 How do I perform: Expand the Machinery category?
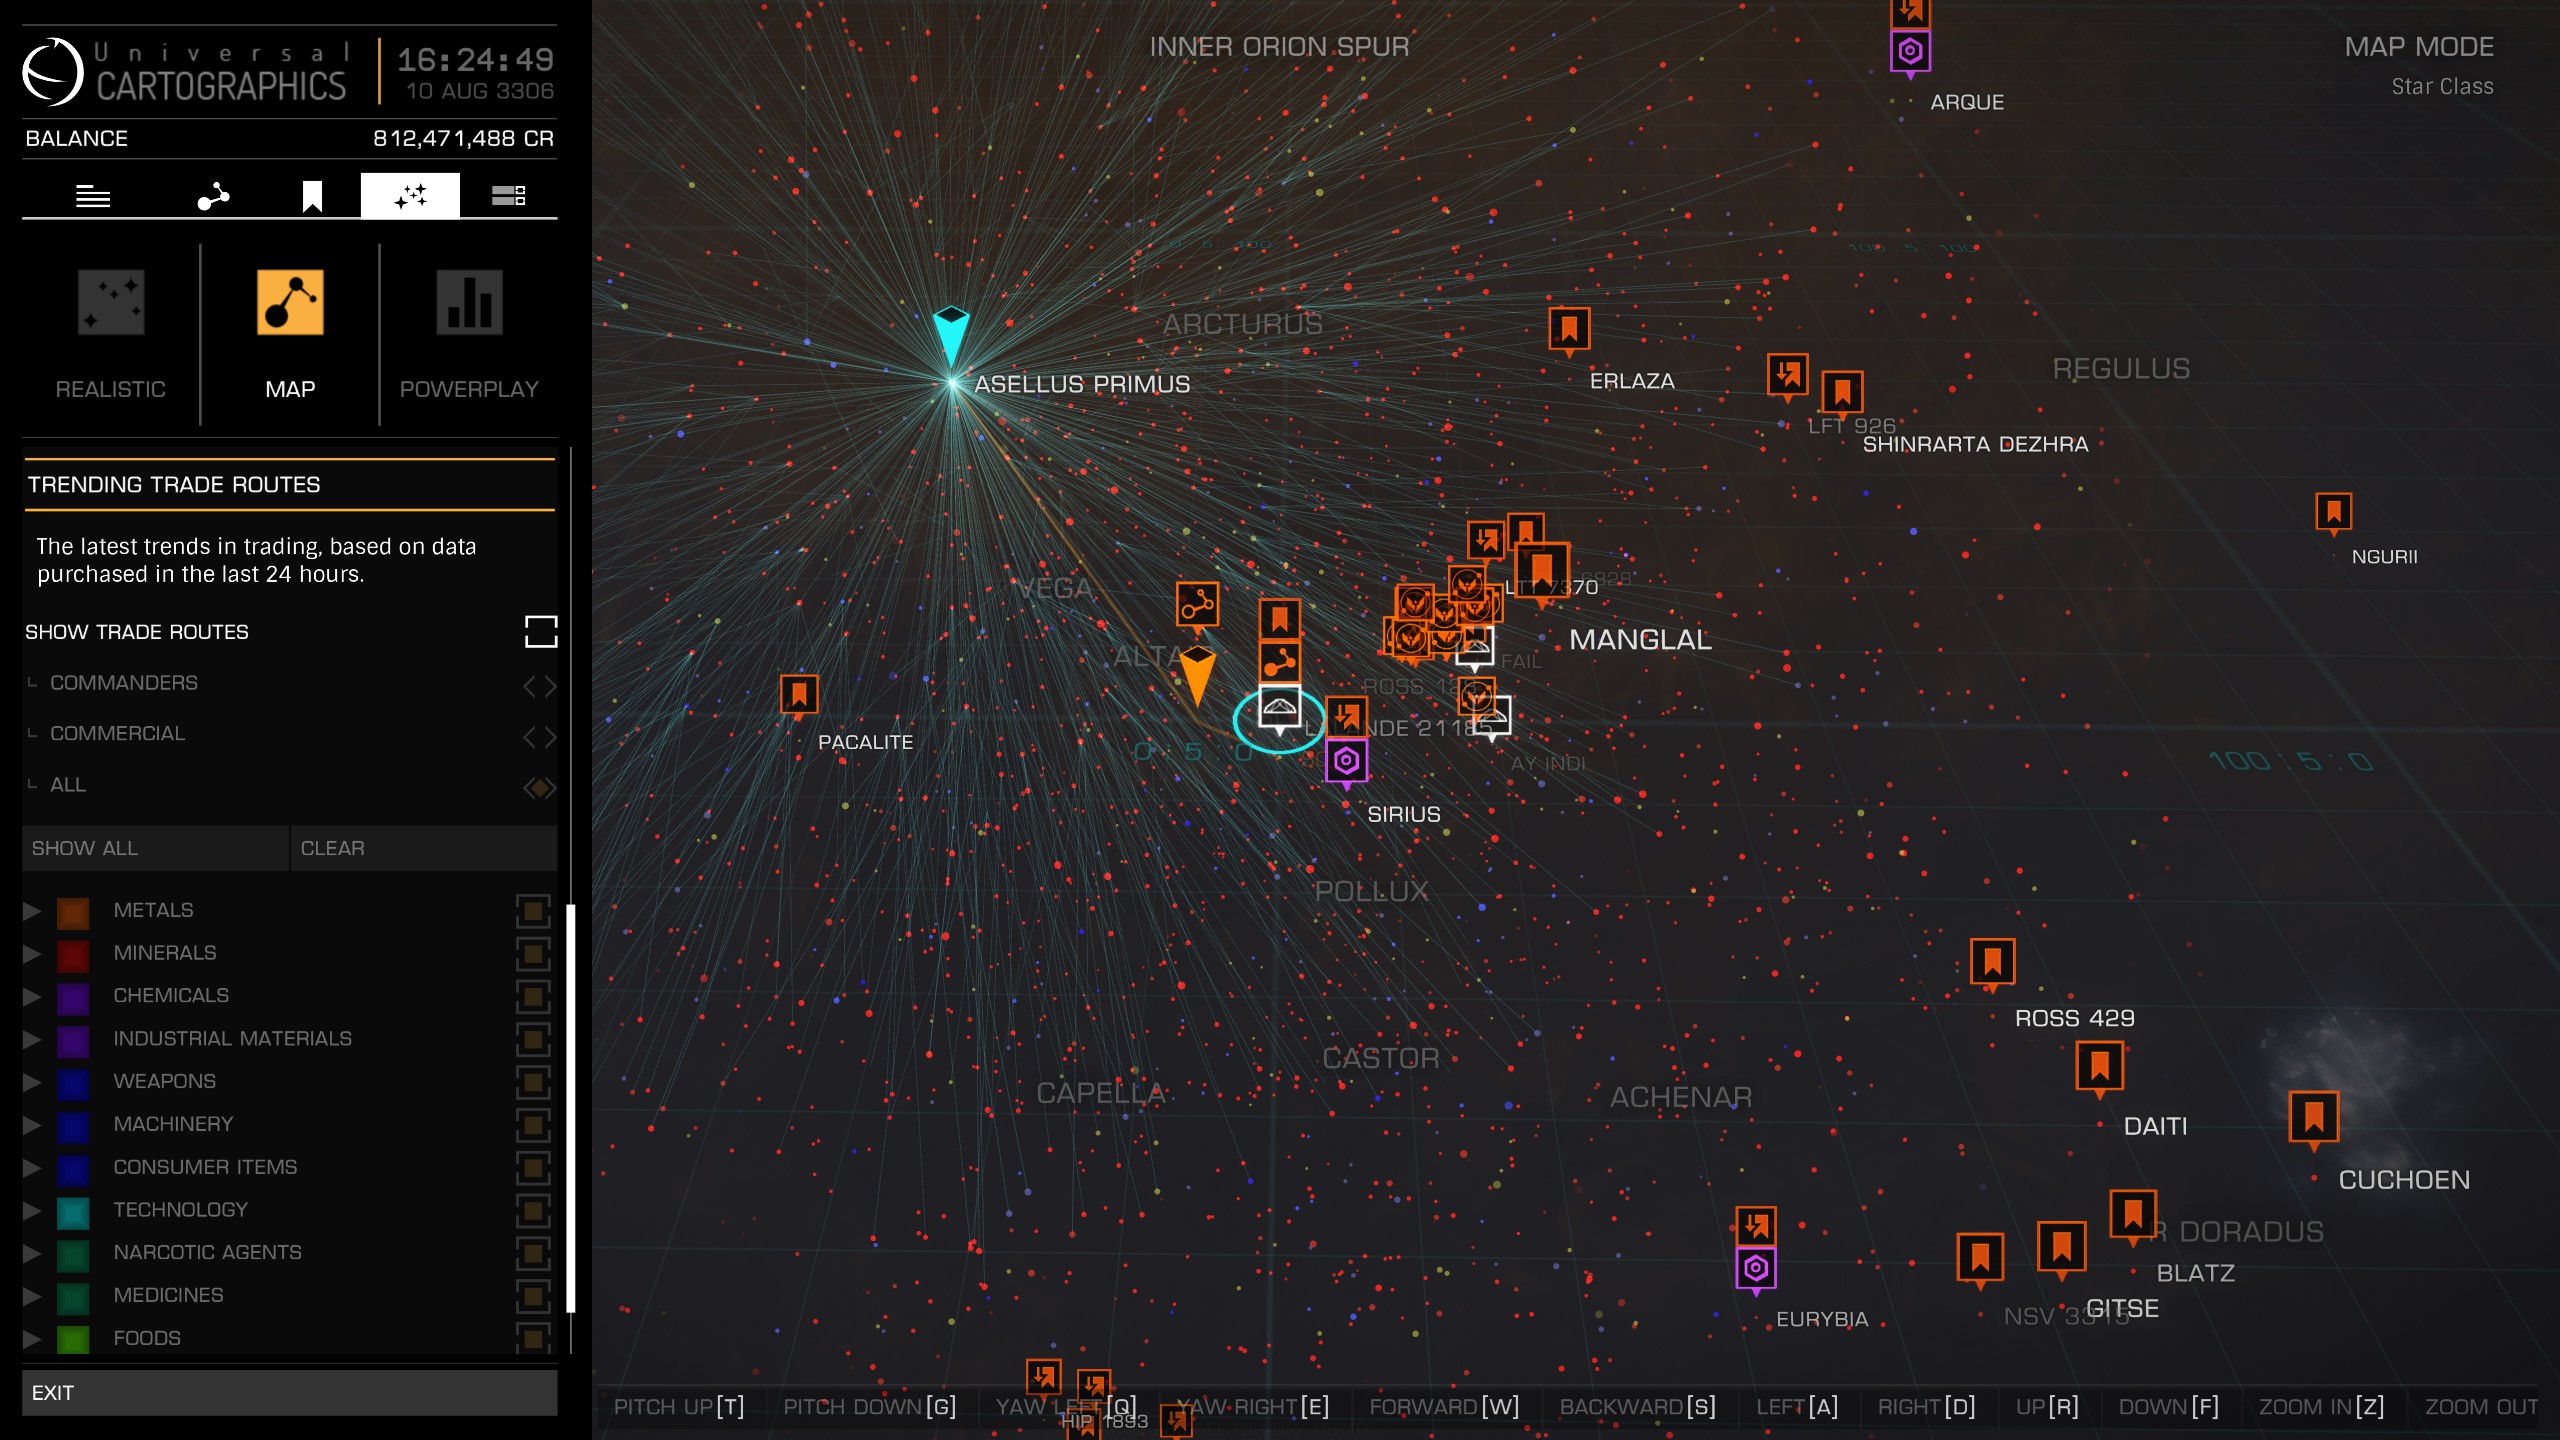coord(32,1126)
